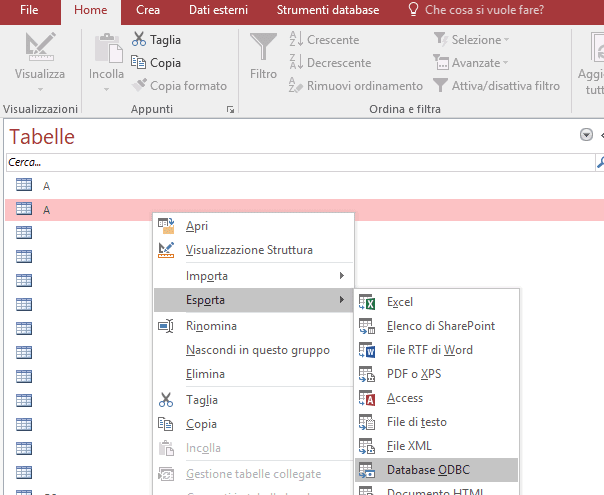Open the Avanzate filter dropdown

coord(471,62)
